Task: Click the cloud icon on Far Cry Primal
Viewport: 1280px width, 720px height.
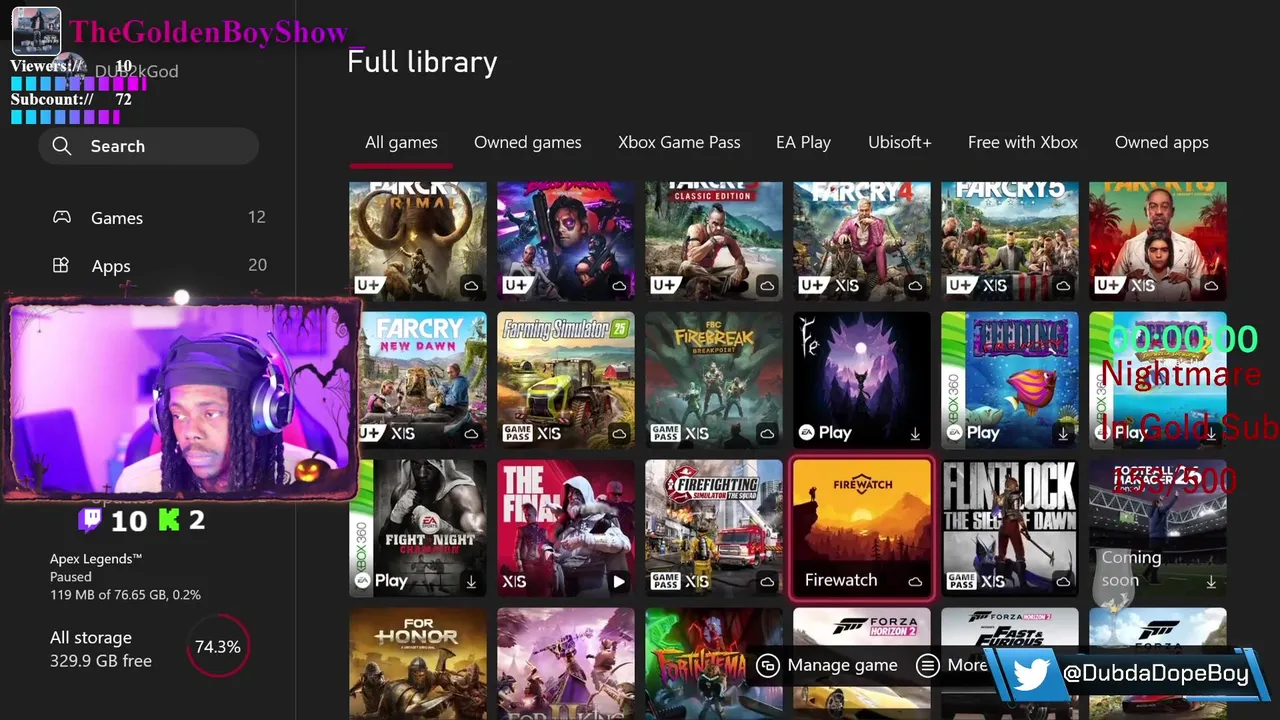Action: pos(471,285)
